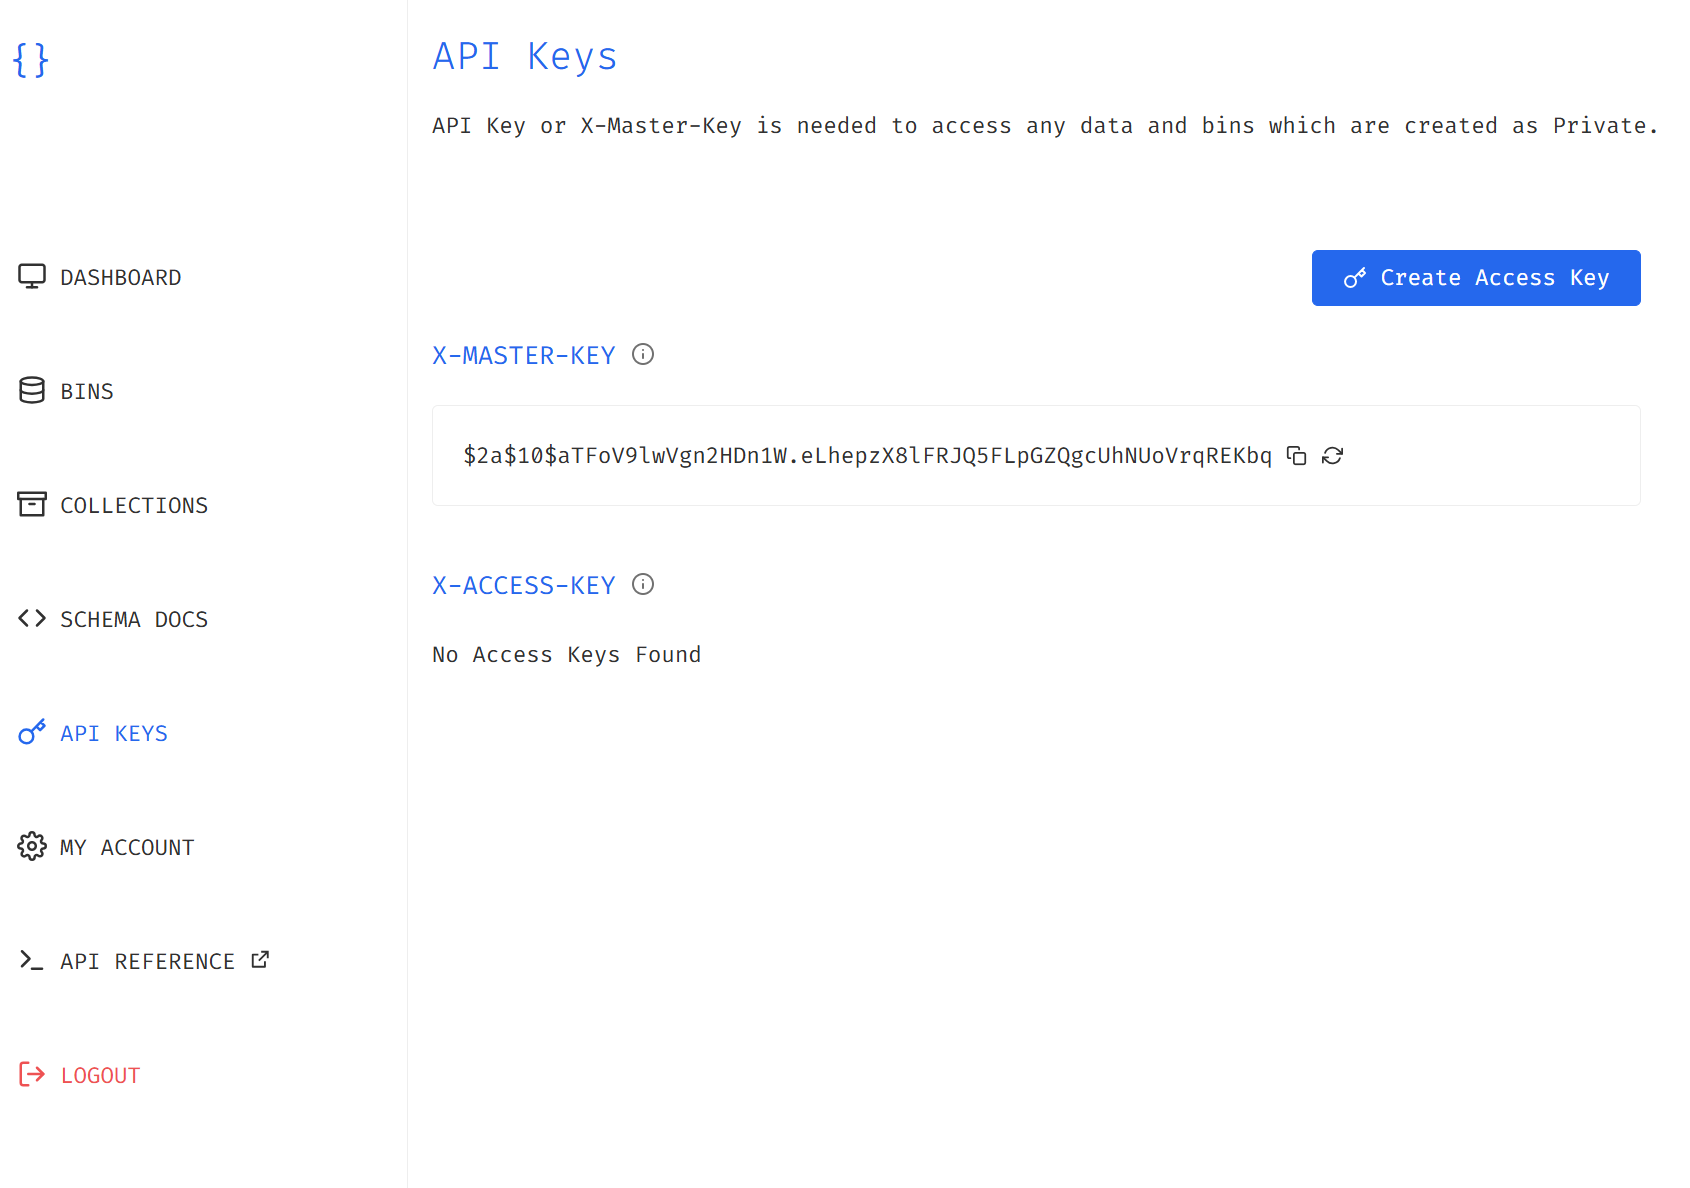Copy the master key with the copy icon

(x=1297, y=456)
